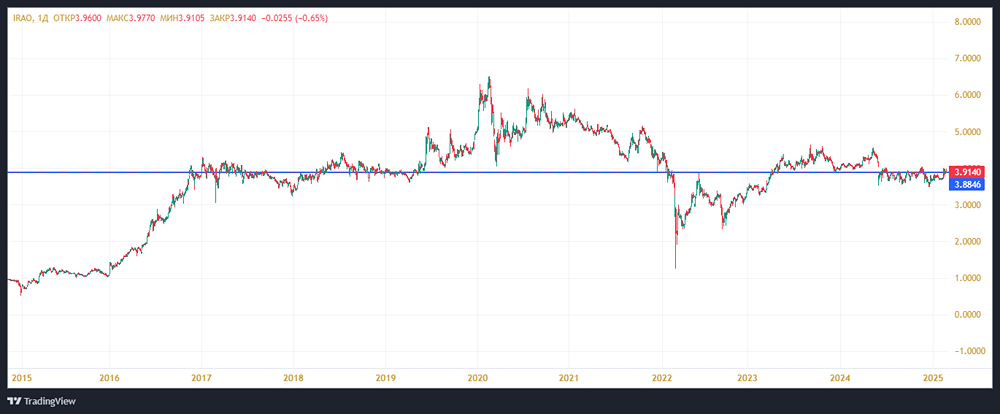Click the blue 3.8846 horizontal line price tag

[967, 184]
